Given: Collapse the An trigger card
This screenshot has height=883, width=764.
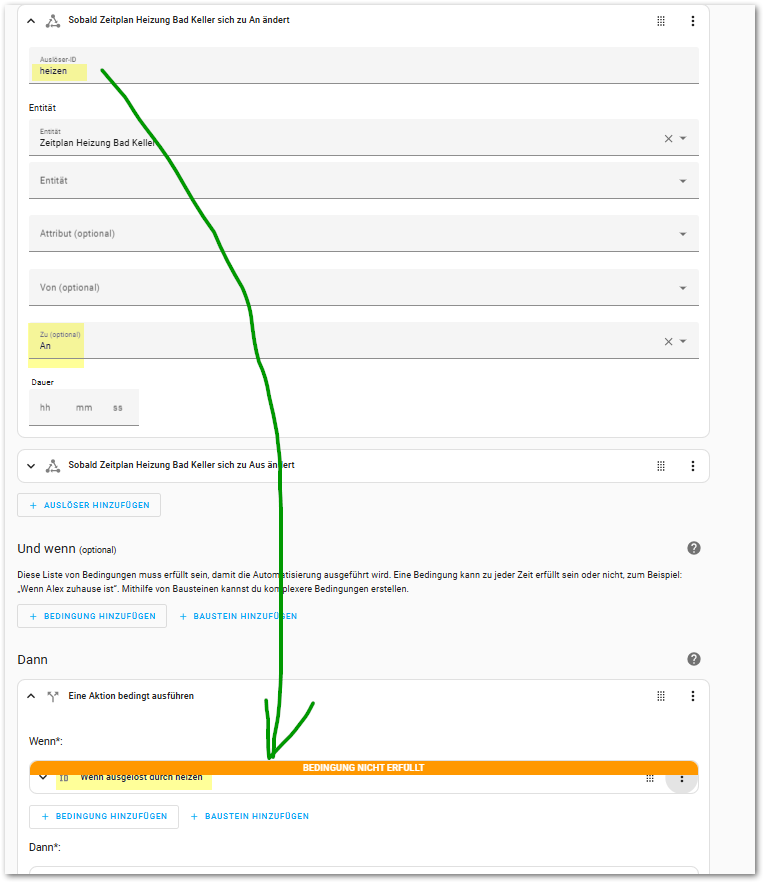Looking at the screenshot, I should click(x=31, y=20).
